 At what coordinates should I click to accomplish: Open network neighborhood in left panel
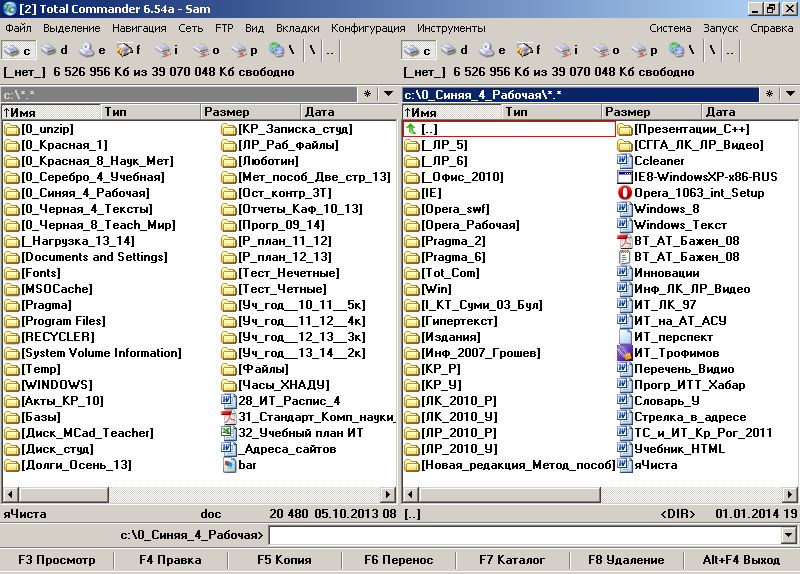pyautogui.click(x=282, y=51)
